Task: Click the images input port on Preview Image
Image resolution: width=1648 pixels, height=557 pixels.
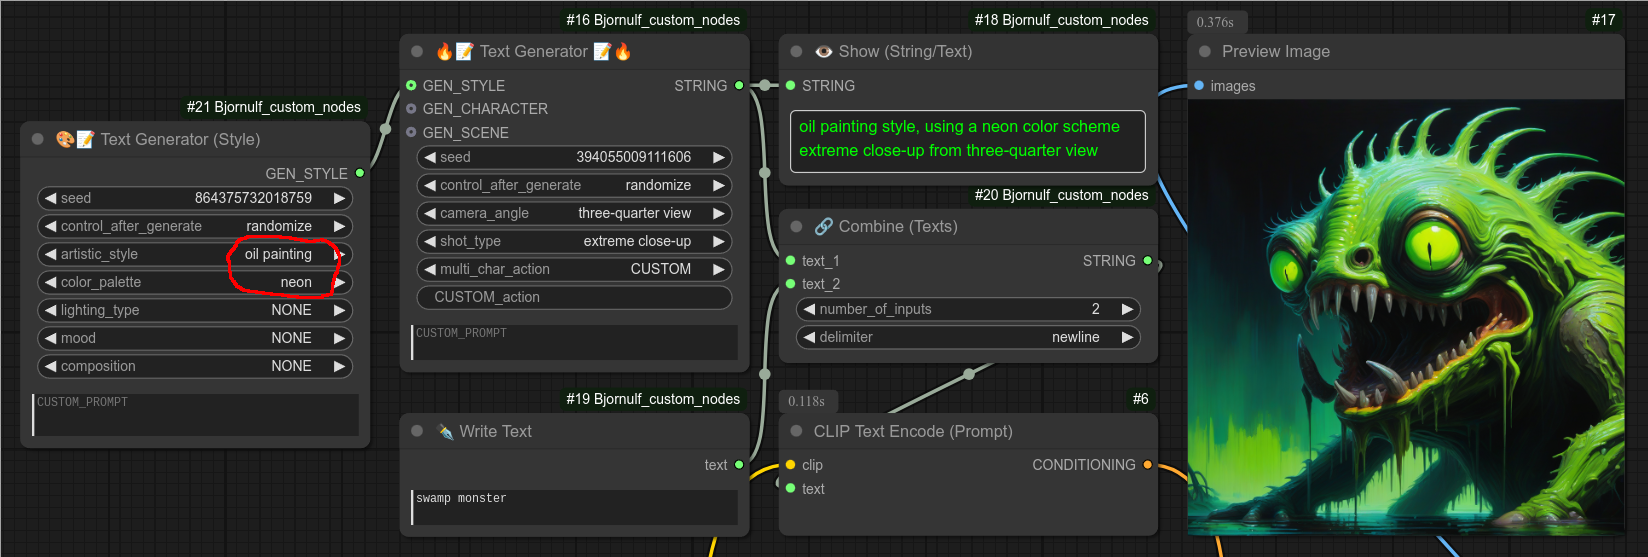Action: 1199,86
